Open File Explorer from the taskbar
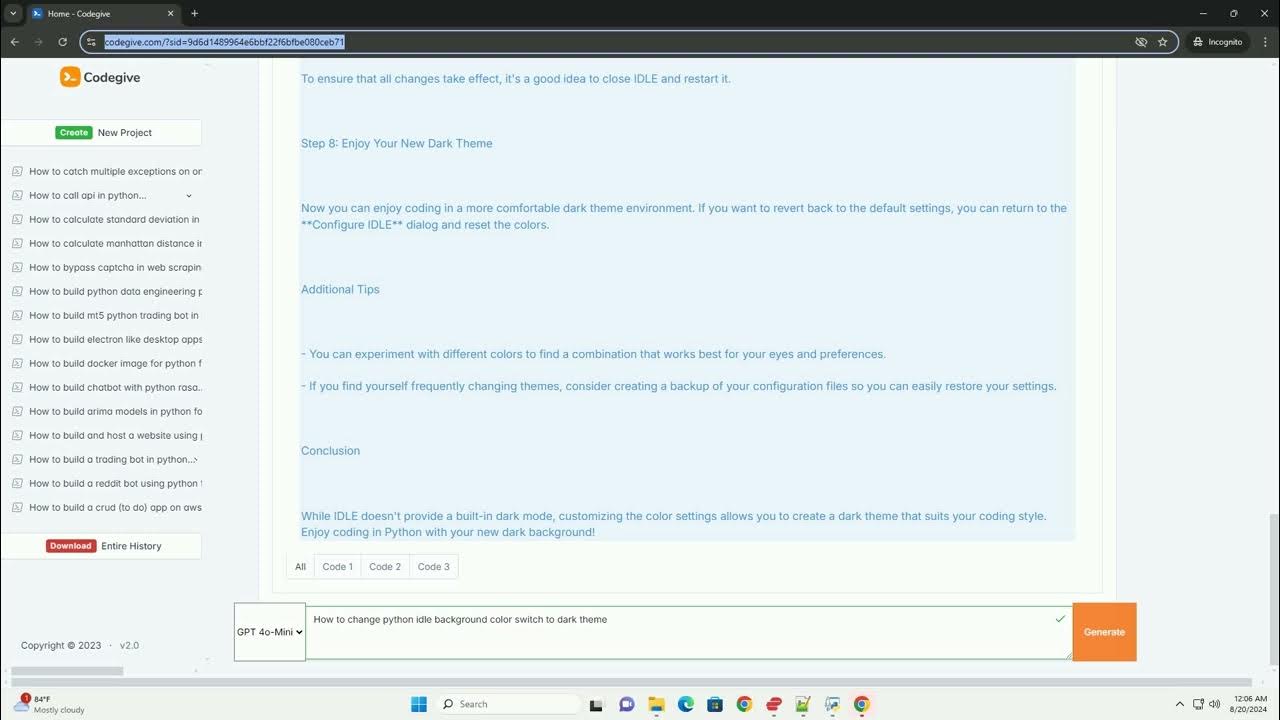The image size is (1280, 720). [656, 704]
